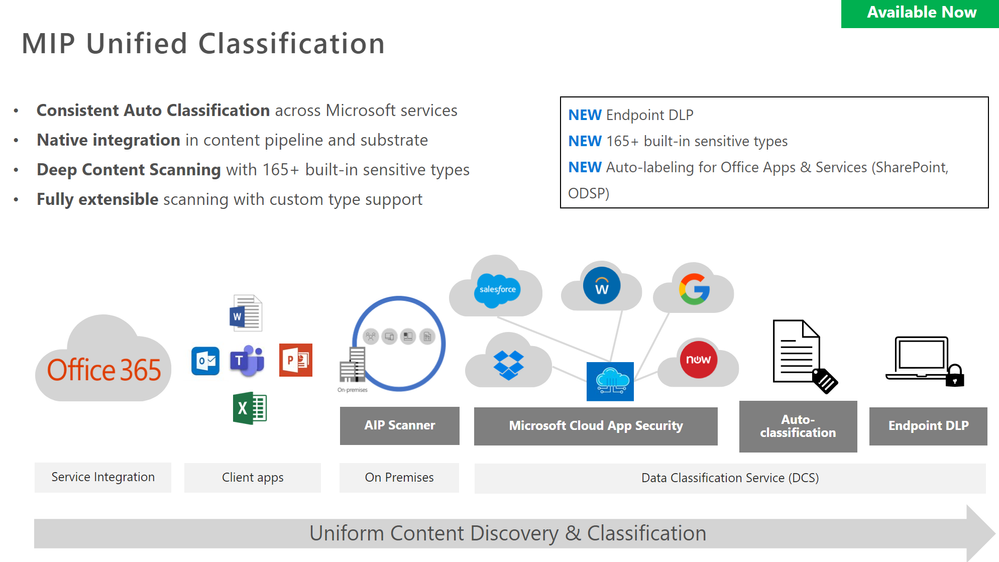The height and width of the screenshot is (562, 999).
Task: Click the on-premises building icon
Action: coord(353,365)
